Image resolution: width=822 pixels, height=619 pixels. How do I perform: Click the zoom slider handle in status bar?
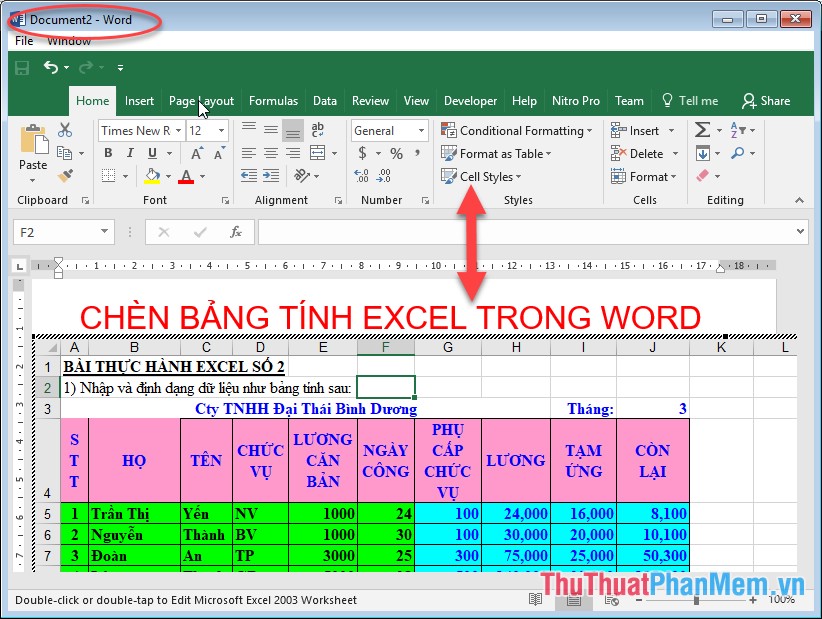pos(696,600)
